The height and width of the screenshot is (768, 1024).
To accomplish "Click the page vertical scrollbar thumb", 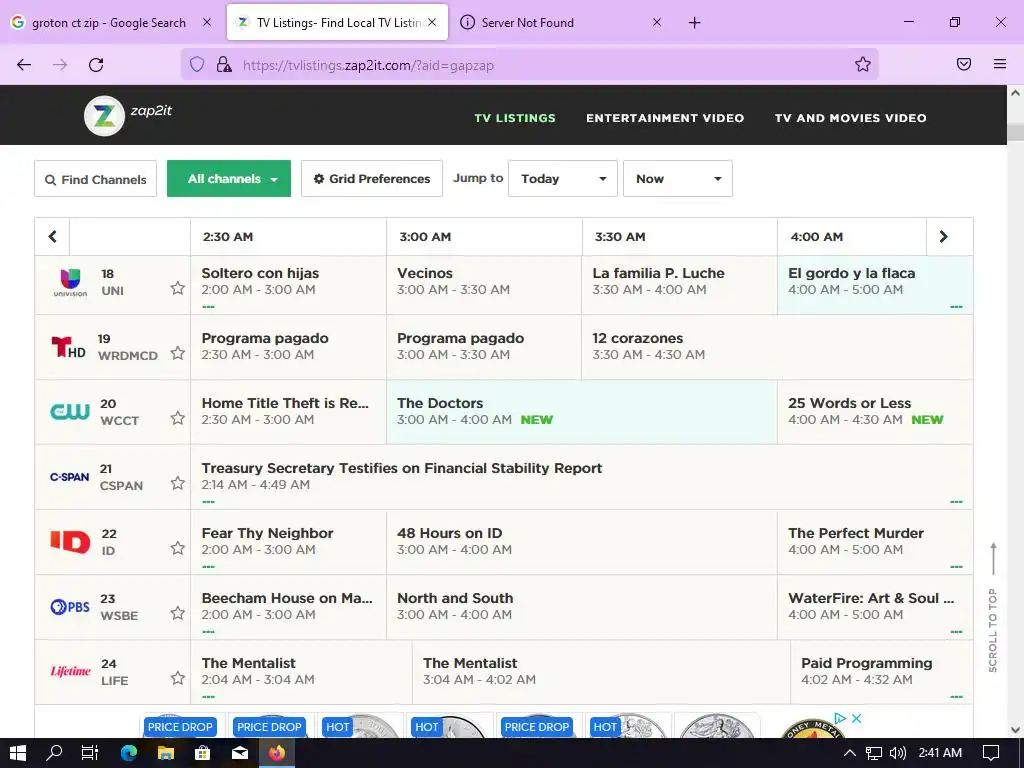I will (1016, 131).
